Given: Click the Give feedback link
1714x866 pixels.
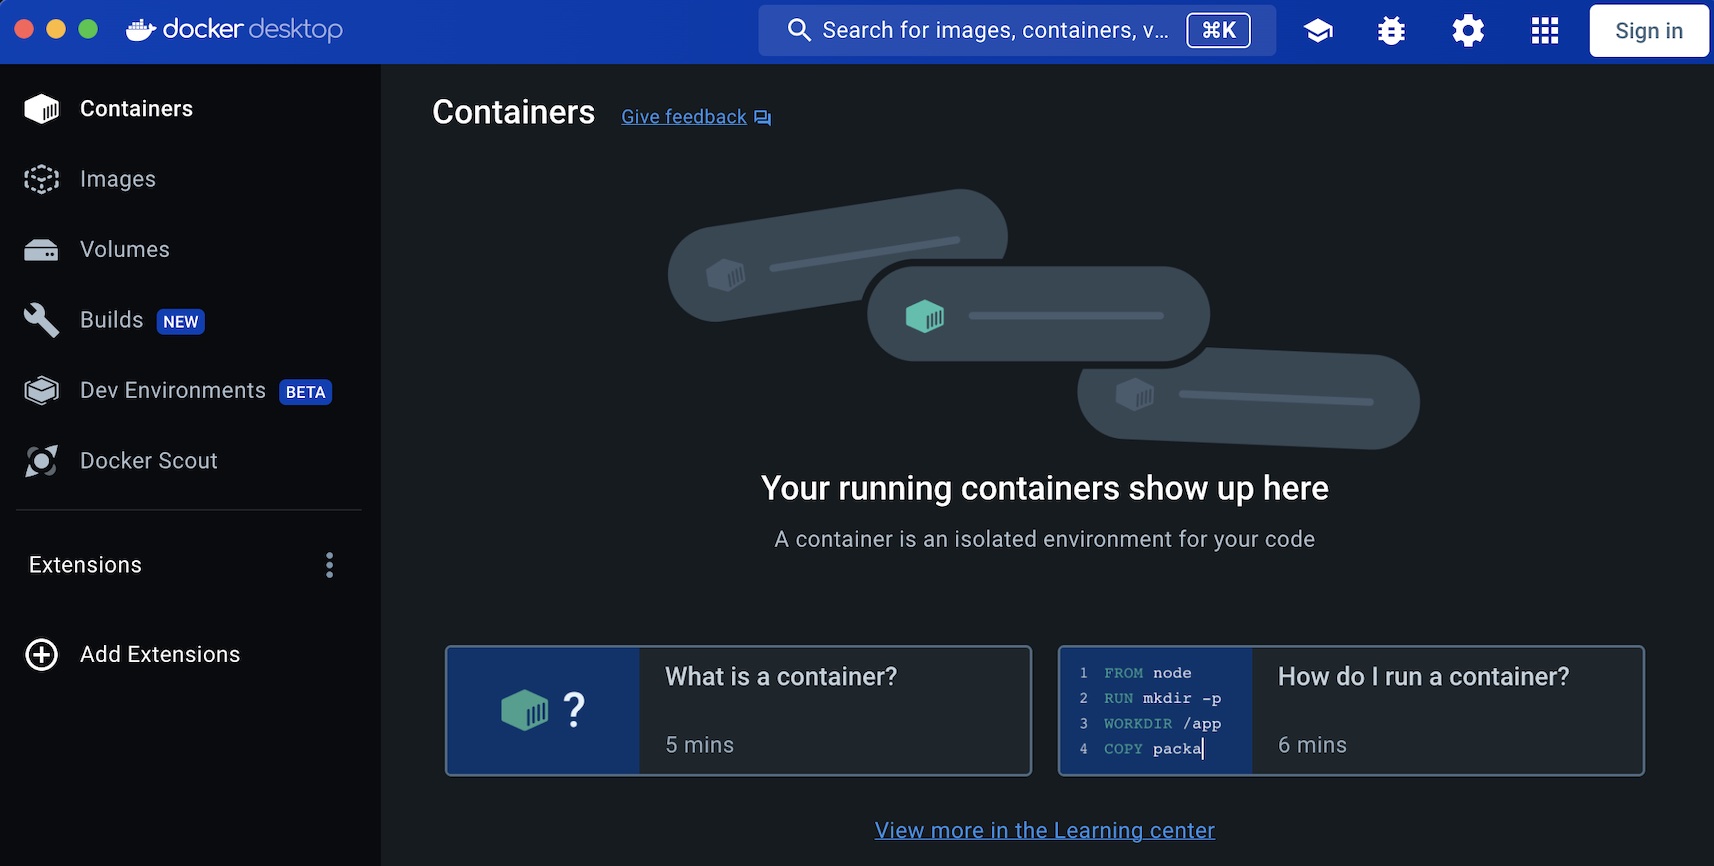Looking at the screenshot, I should click(683, 117).
